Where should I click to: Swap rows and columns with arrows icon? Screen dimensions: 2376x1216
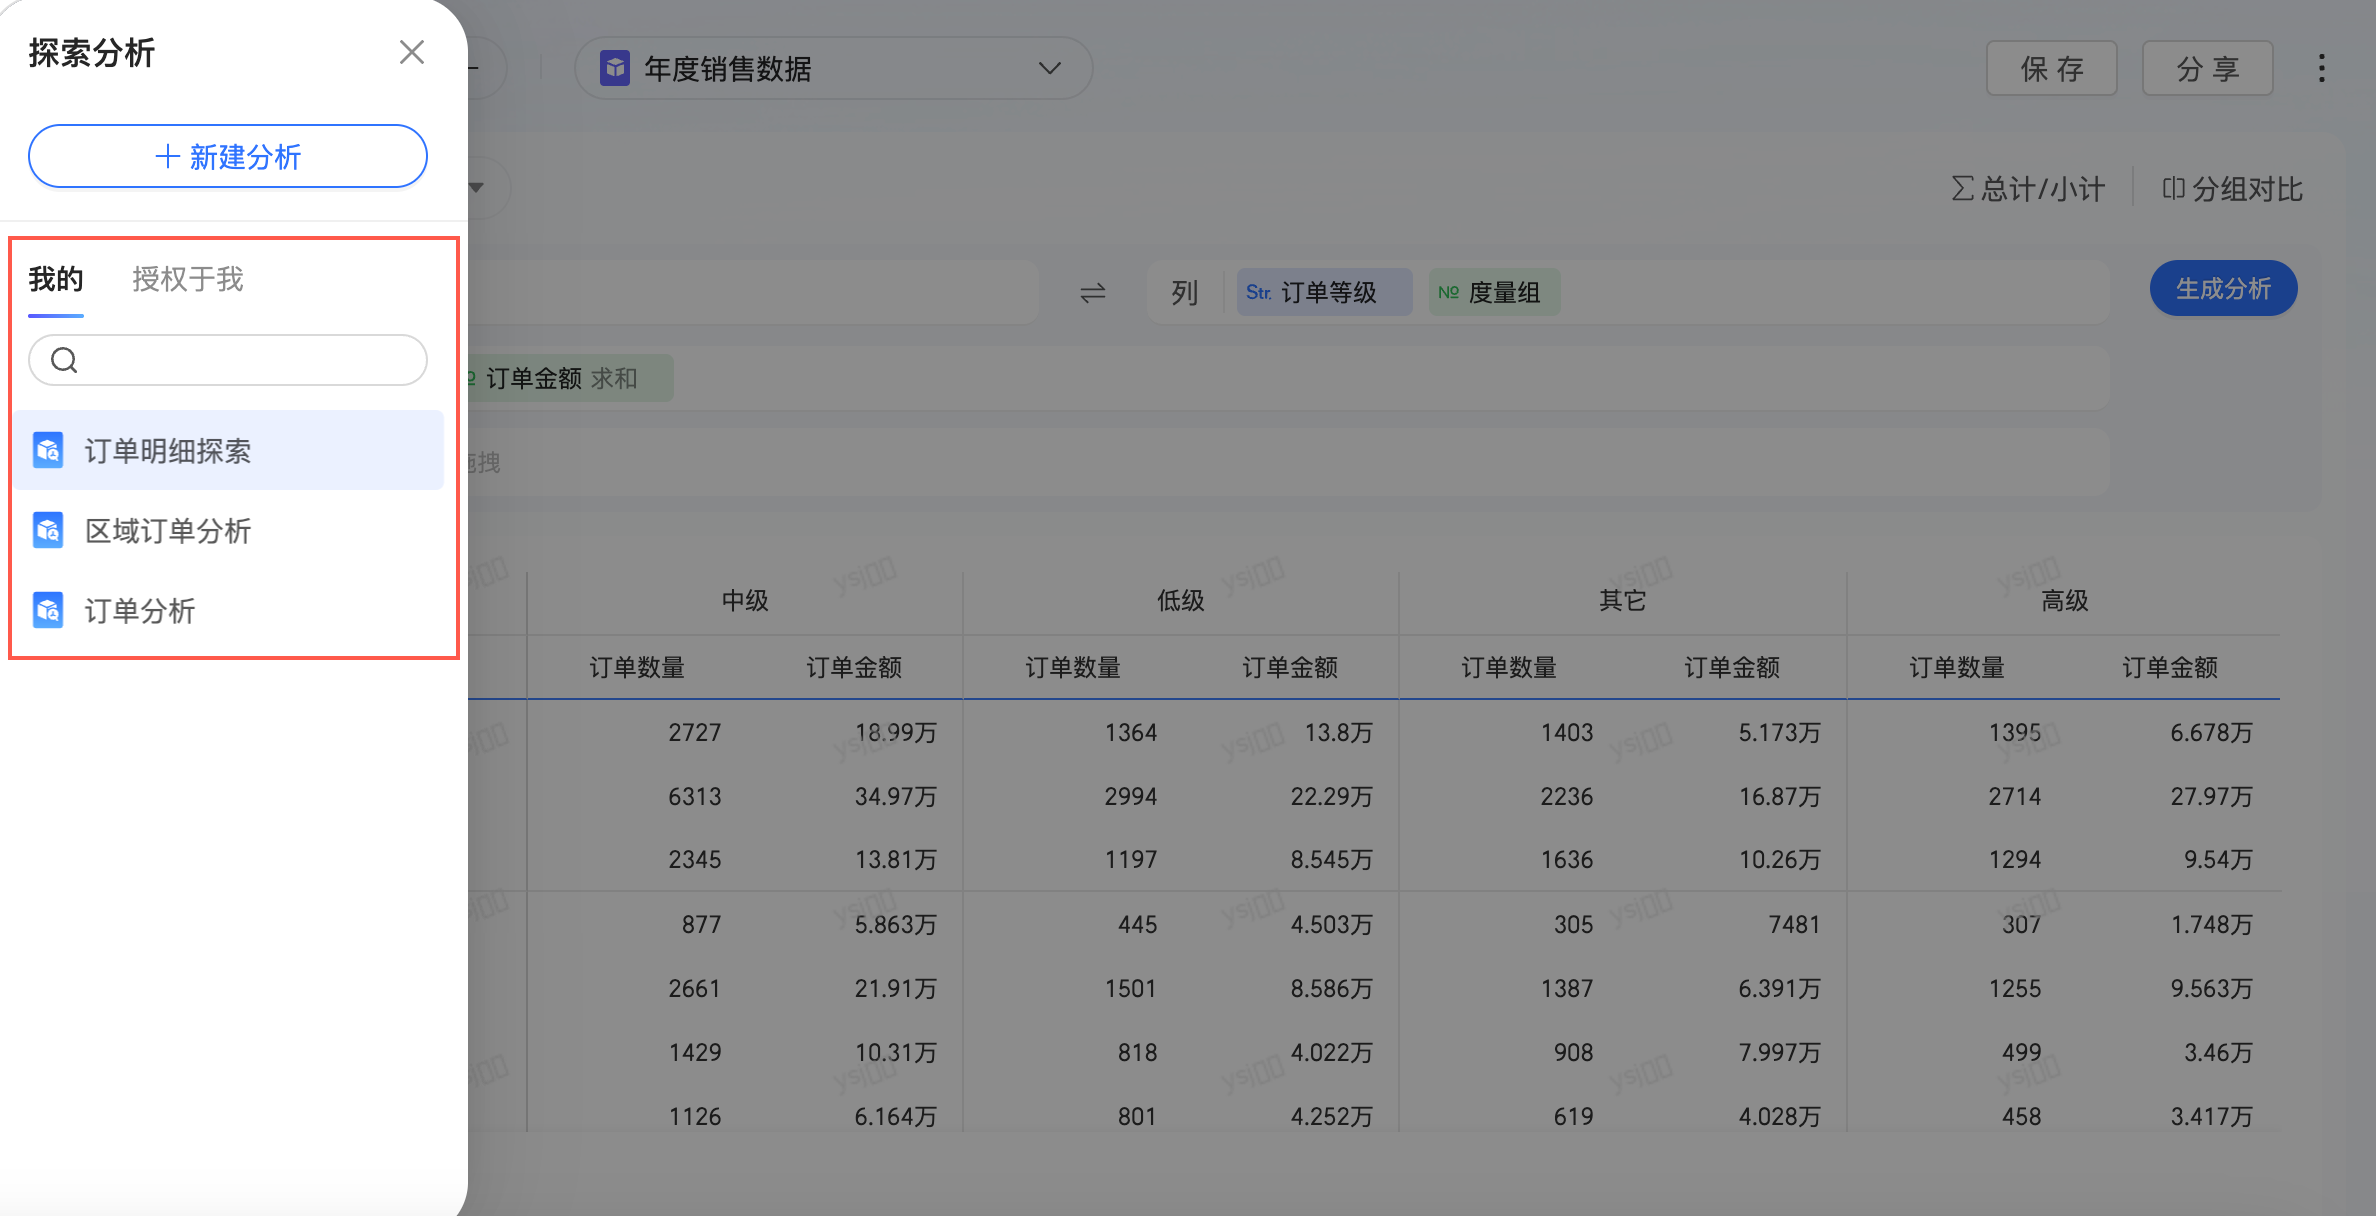tap(1092, 292)
